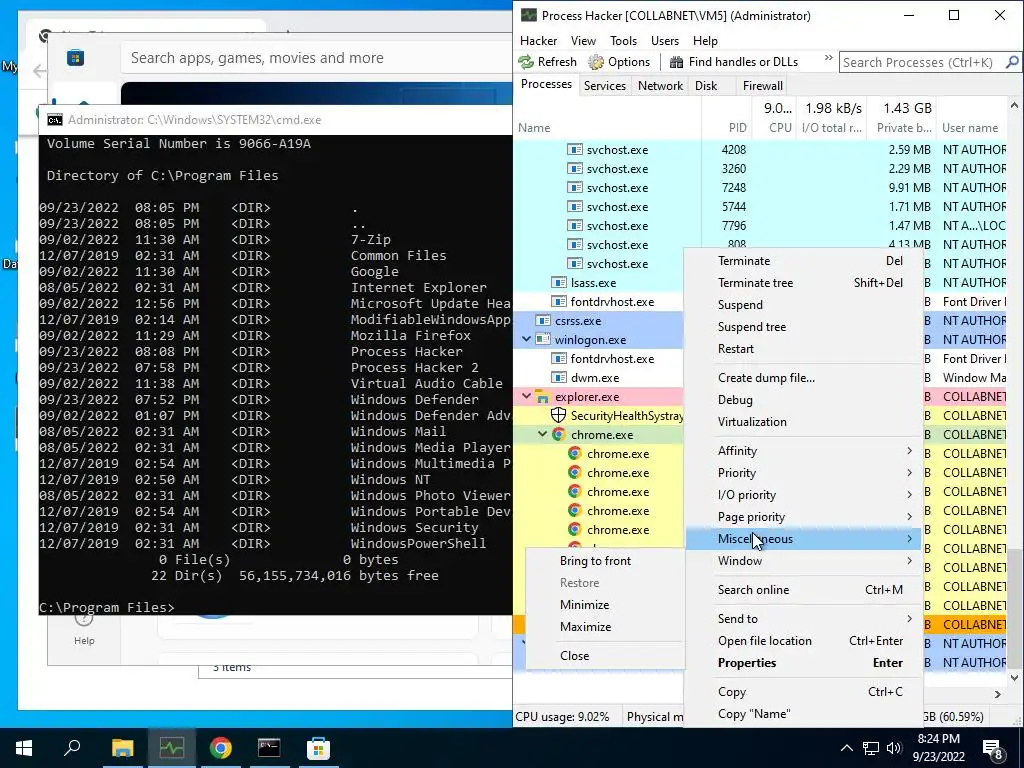Sort by the PID column header

[737, 128]
